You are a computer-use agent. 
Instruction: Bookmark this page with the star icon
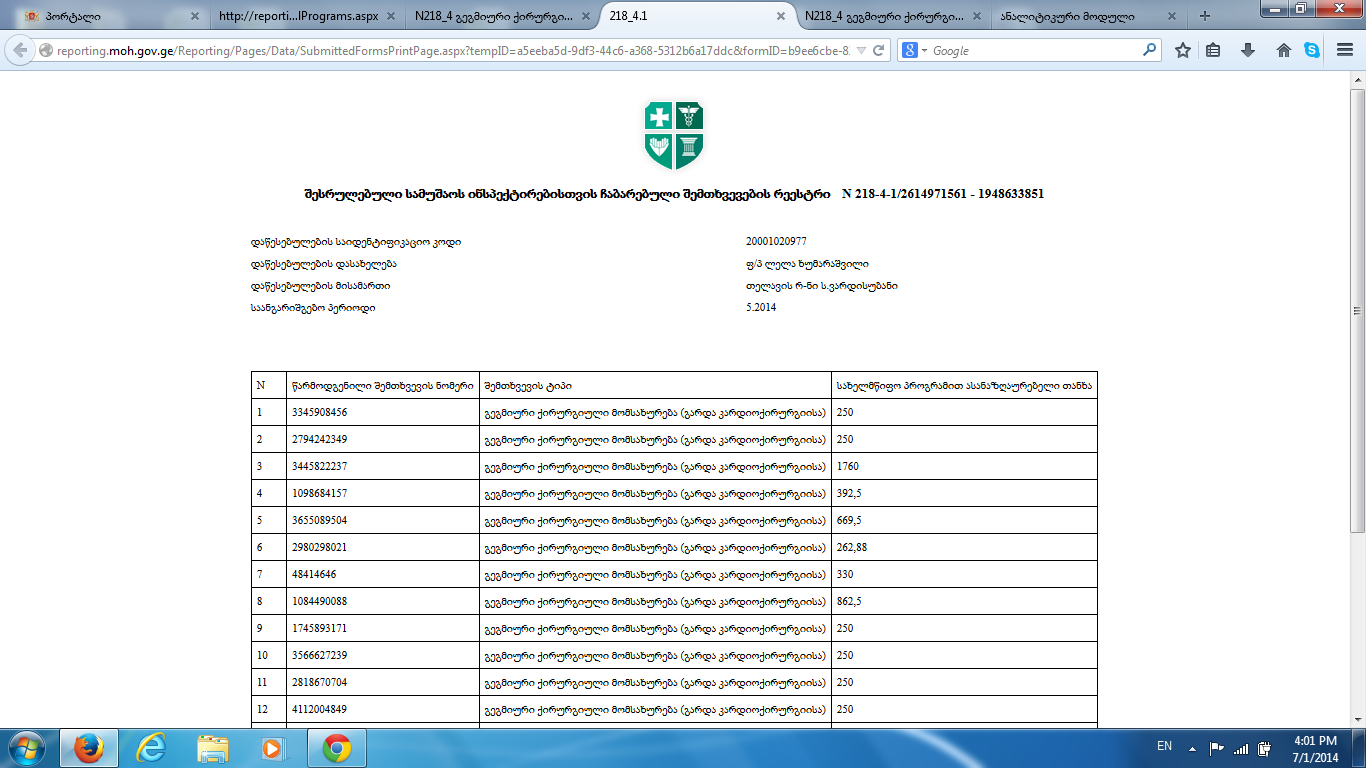point(1183,50)
